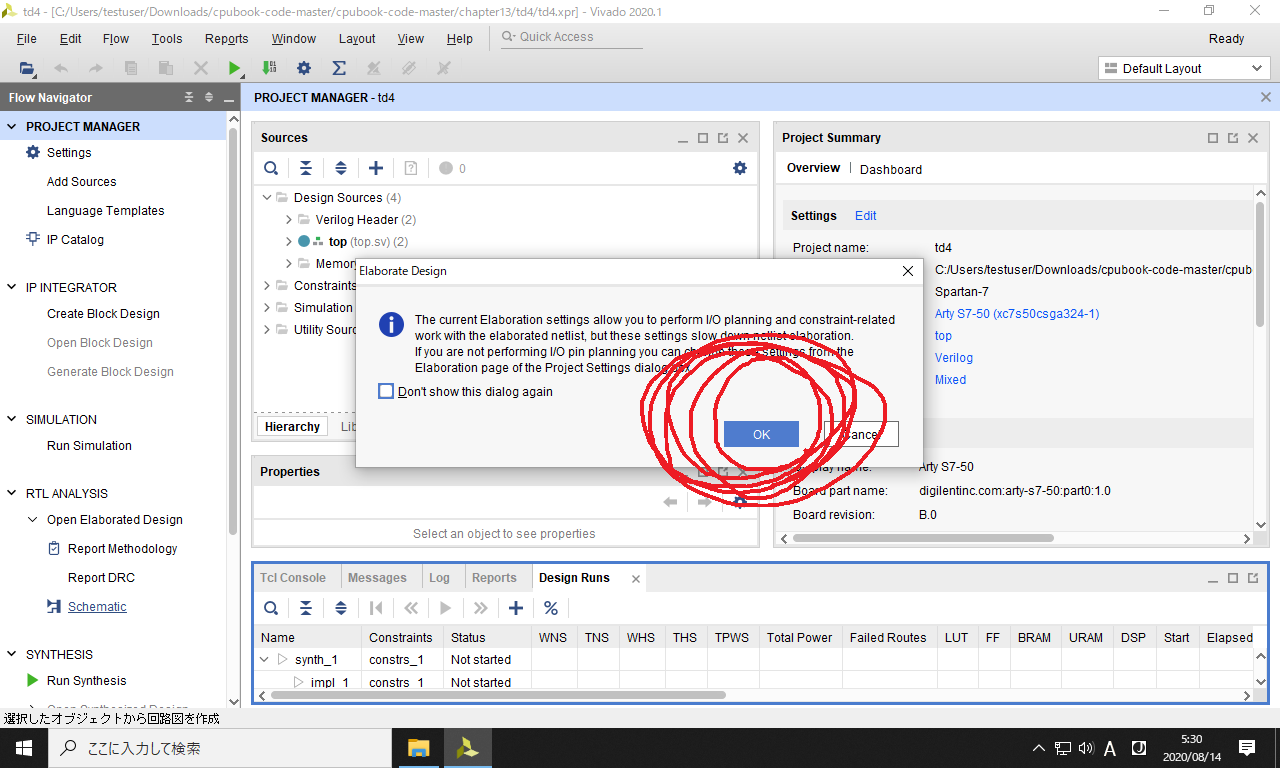Maximize the Project Summary panel

(1213, 138)
